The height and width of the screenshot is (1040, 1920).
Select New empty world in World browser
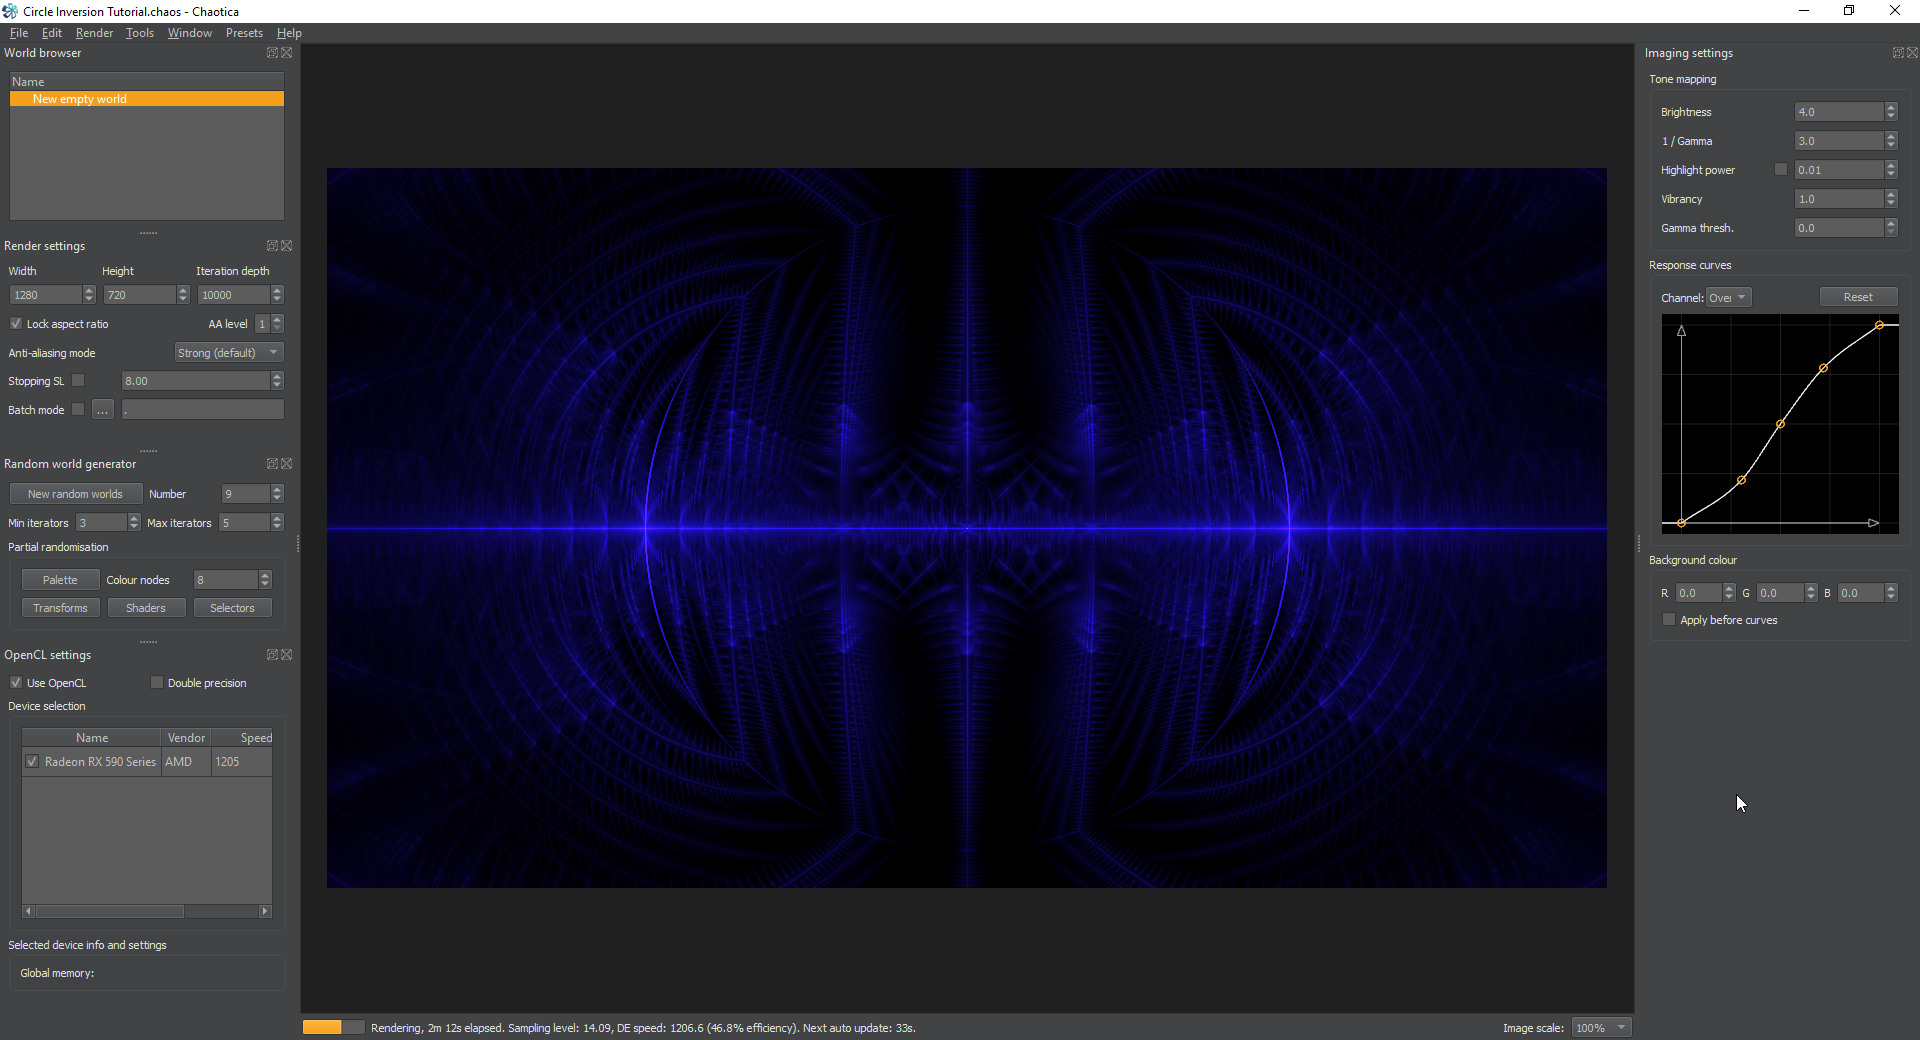[147, 99]
